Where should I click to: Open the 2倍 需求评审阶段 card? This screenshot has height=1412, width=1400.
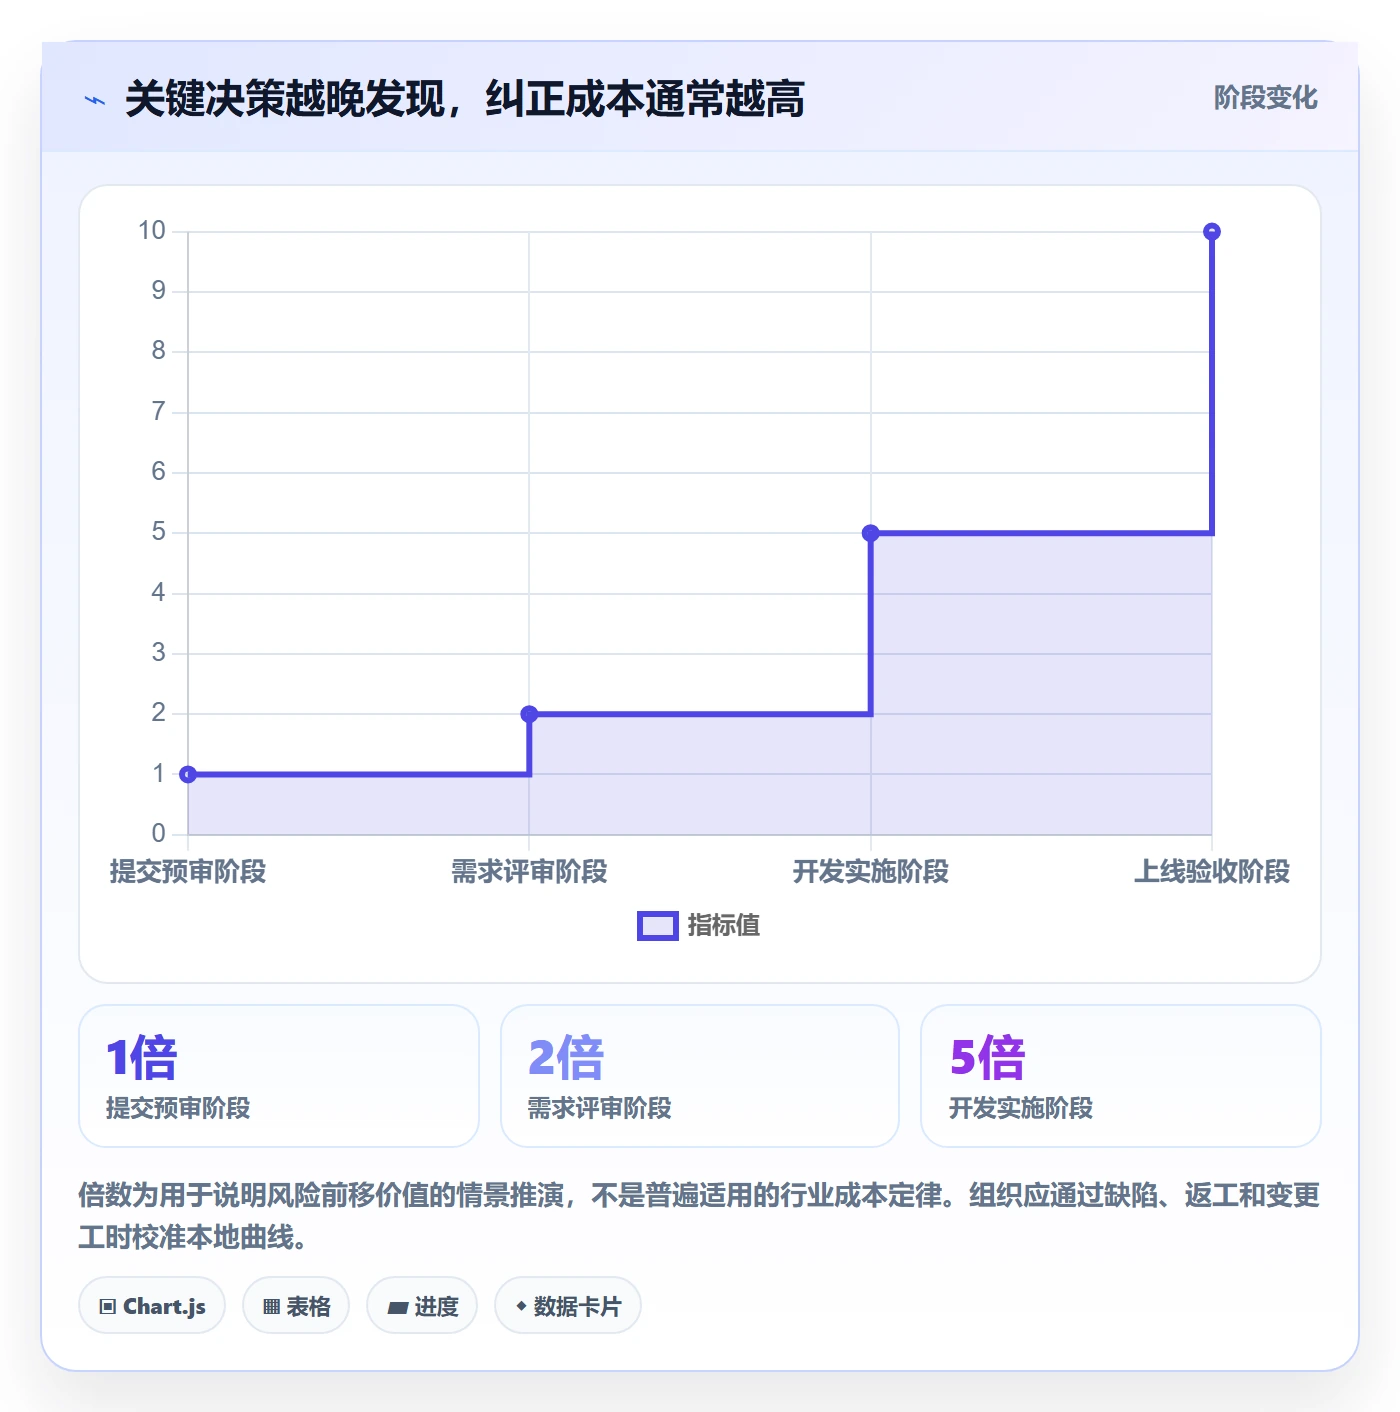pyautogui.click(x=700, y=1076)
